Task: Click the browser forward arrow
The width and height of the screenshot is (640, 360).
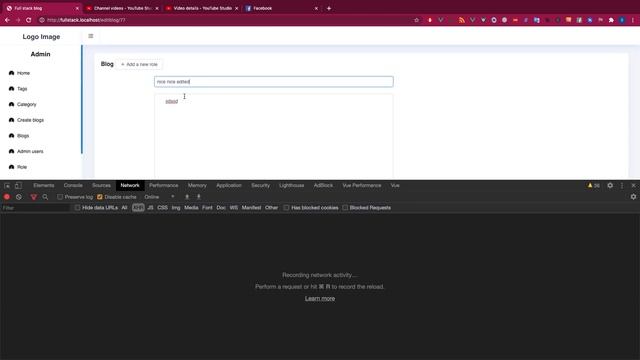Action: 18,20
